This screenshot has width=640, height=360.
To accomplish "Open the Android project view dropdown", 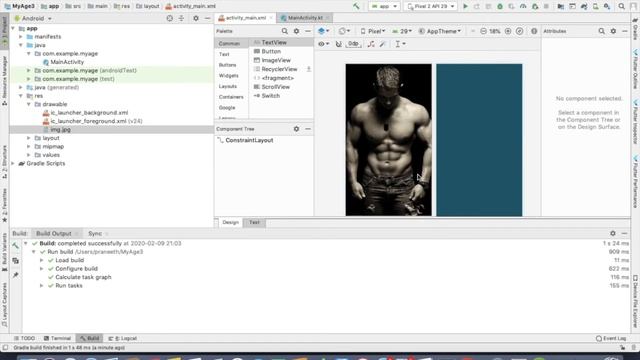I will (33, 18).
